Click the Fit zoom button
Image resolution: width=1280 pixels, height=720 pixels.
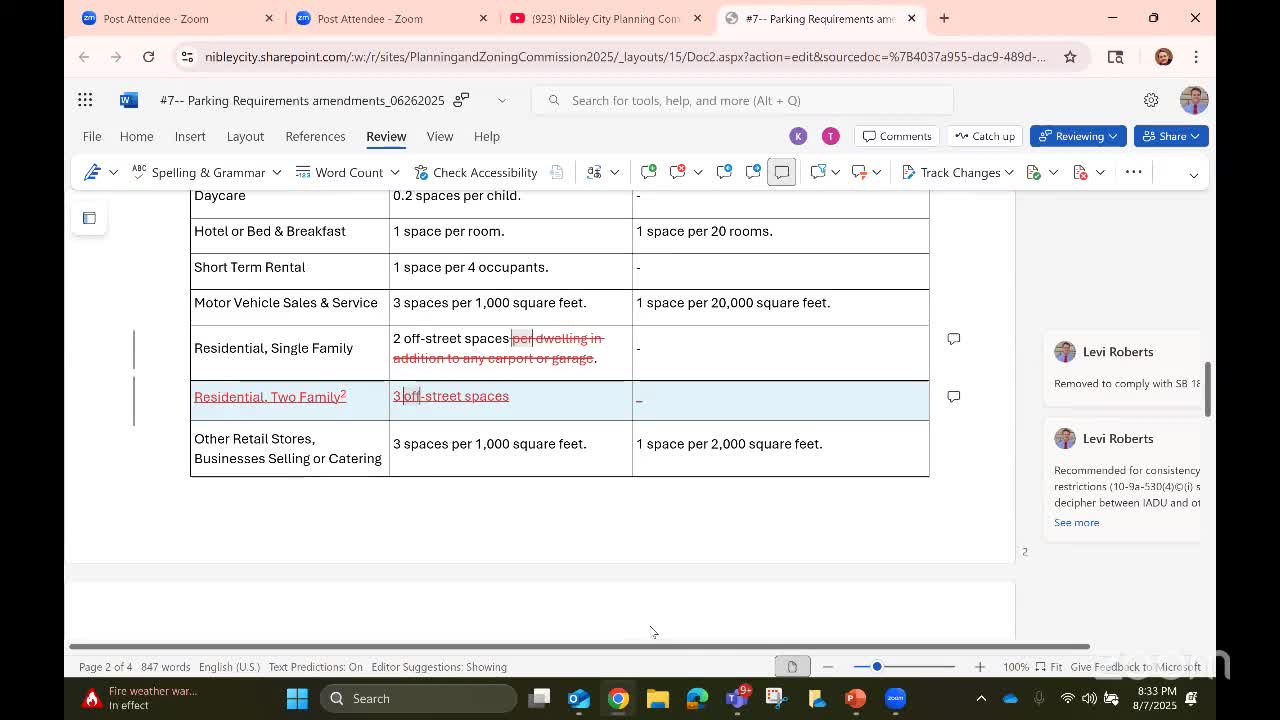click(1049, 667)
